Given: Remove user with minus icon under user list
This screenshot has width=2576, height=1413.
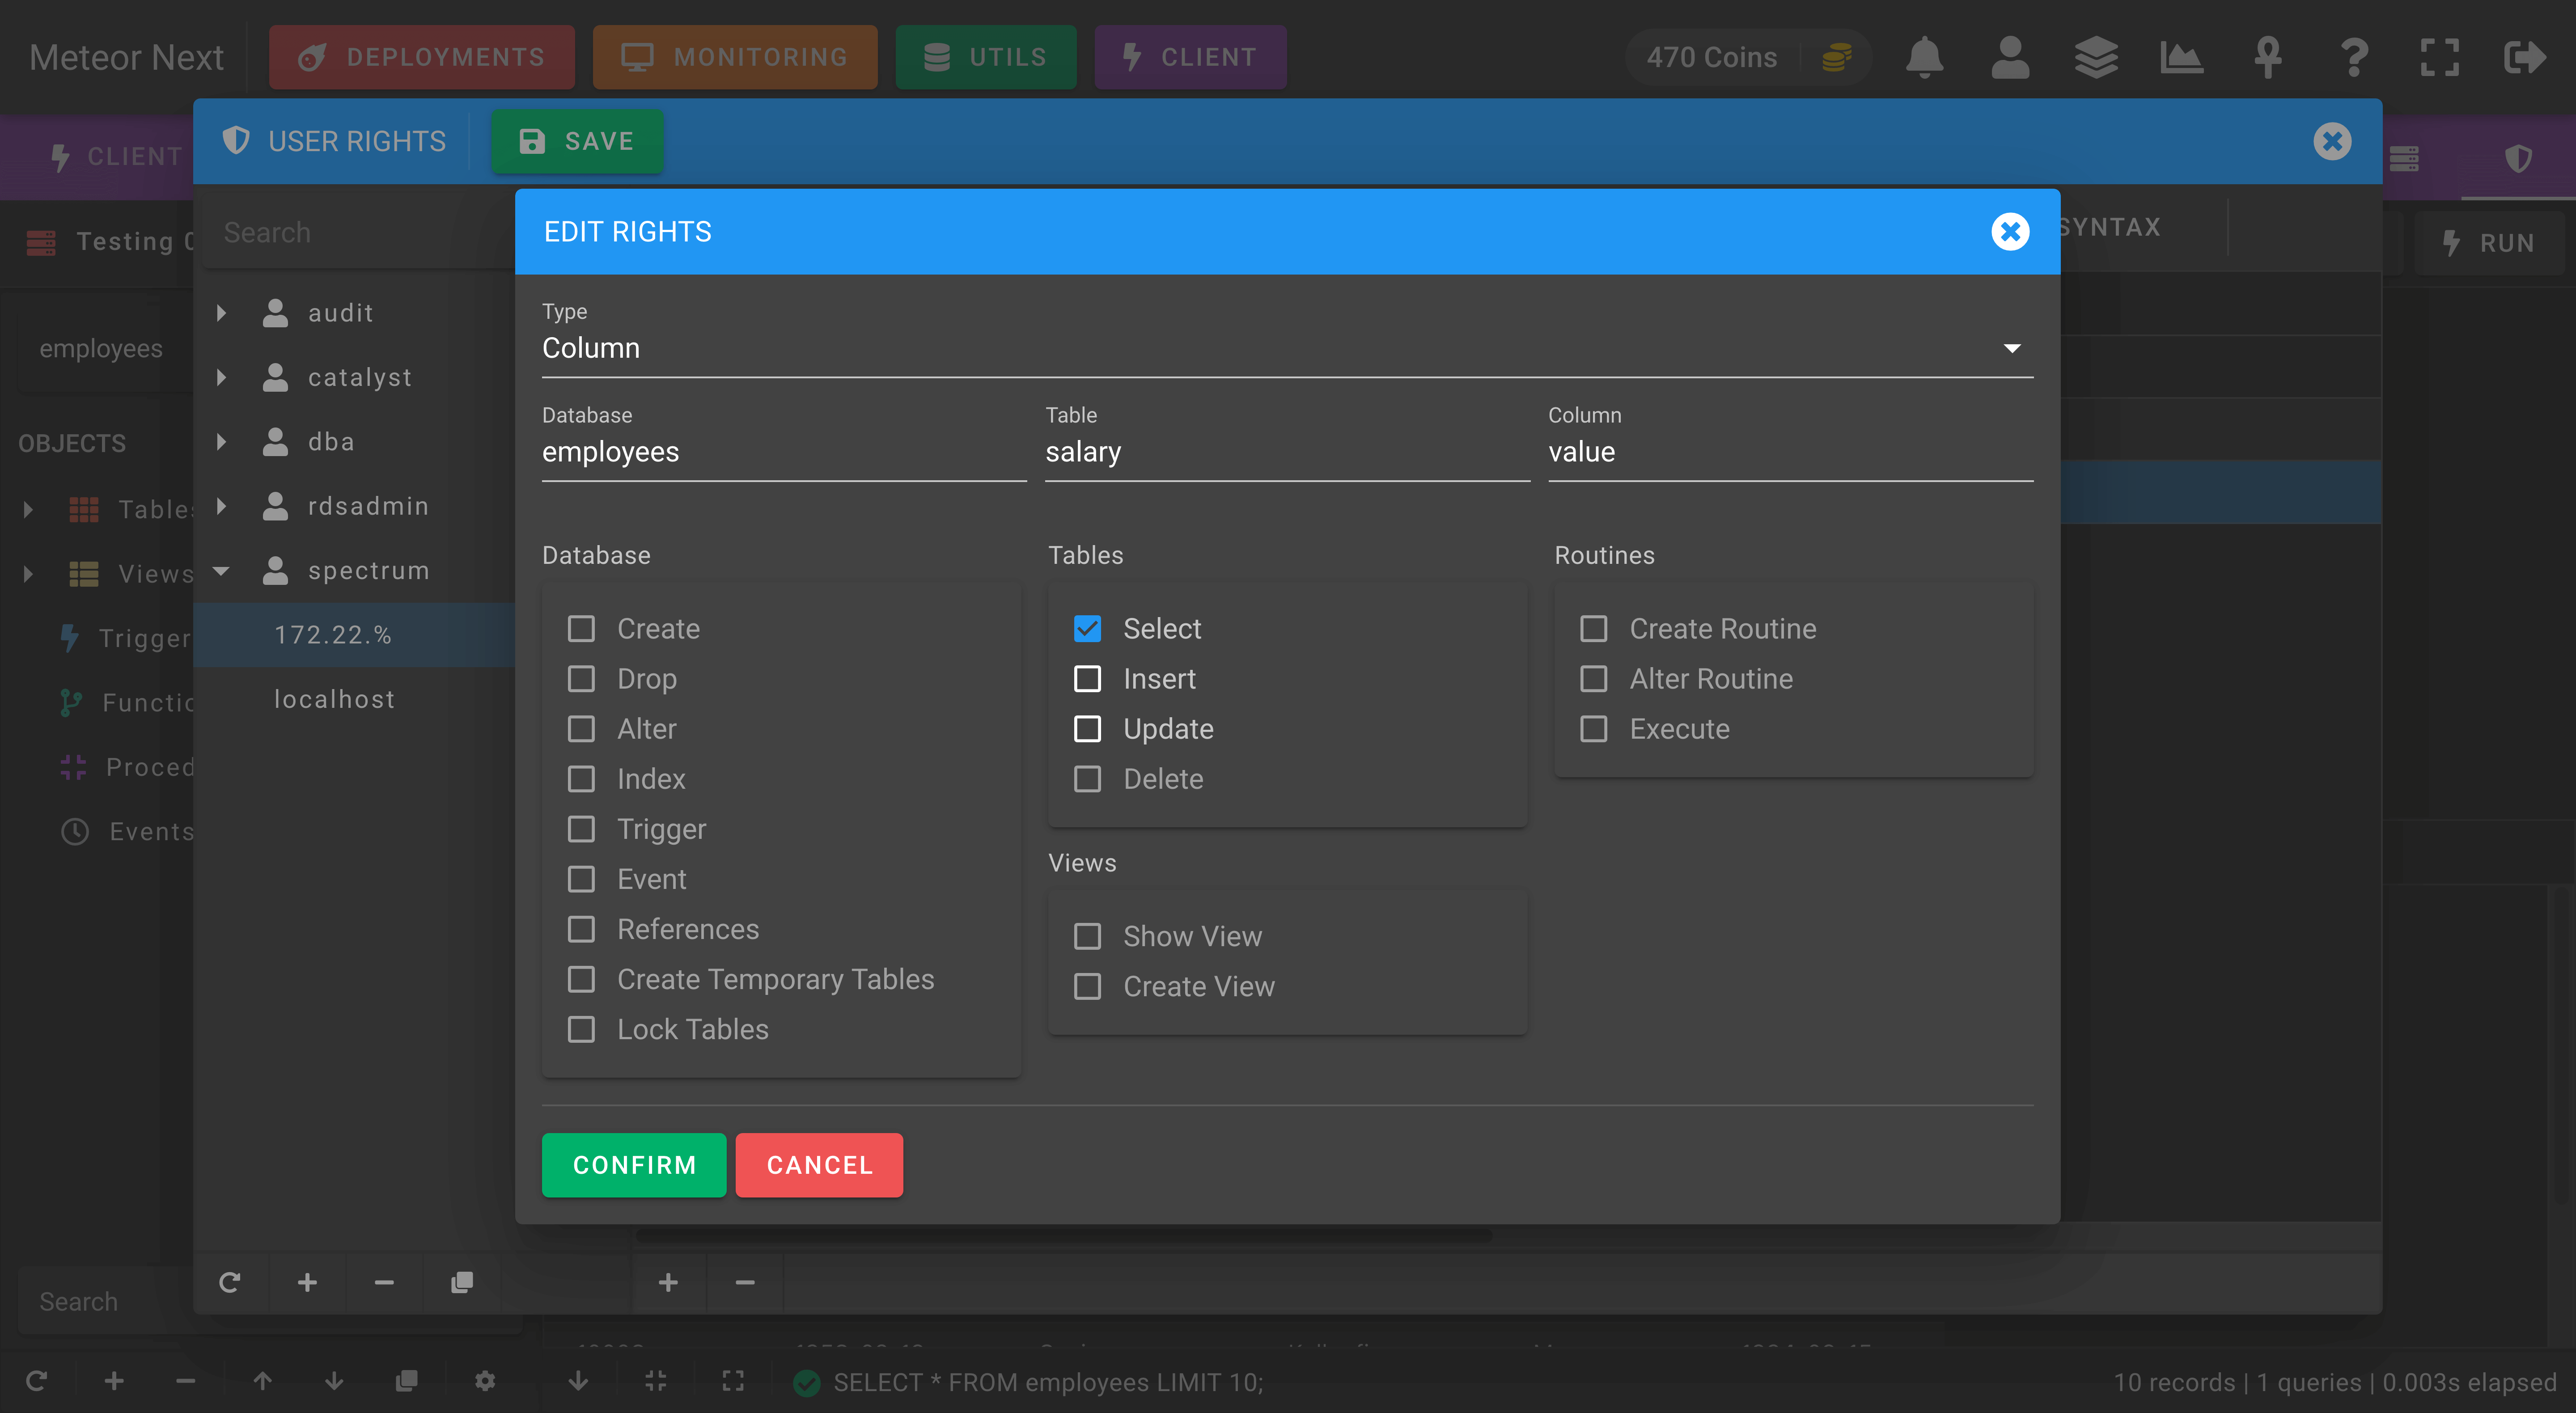Looking at the screenshot, I should (x=384, y=1282).
